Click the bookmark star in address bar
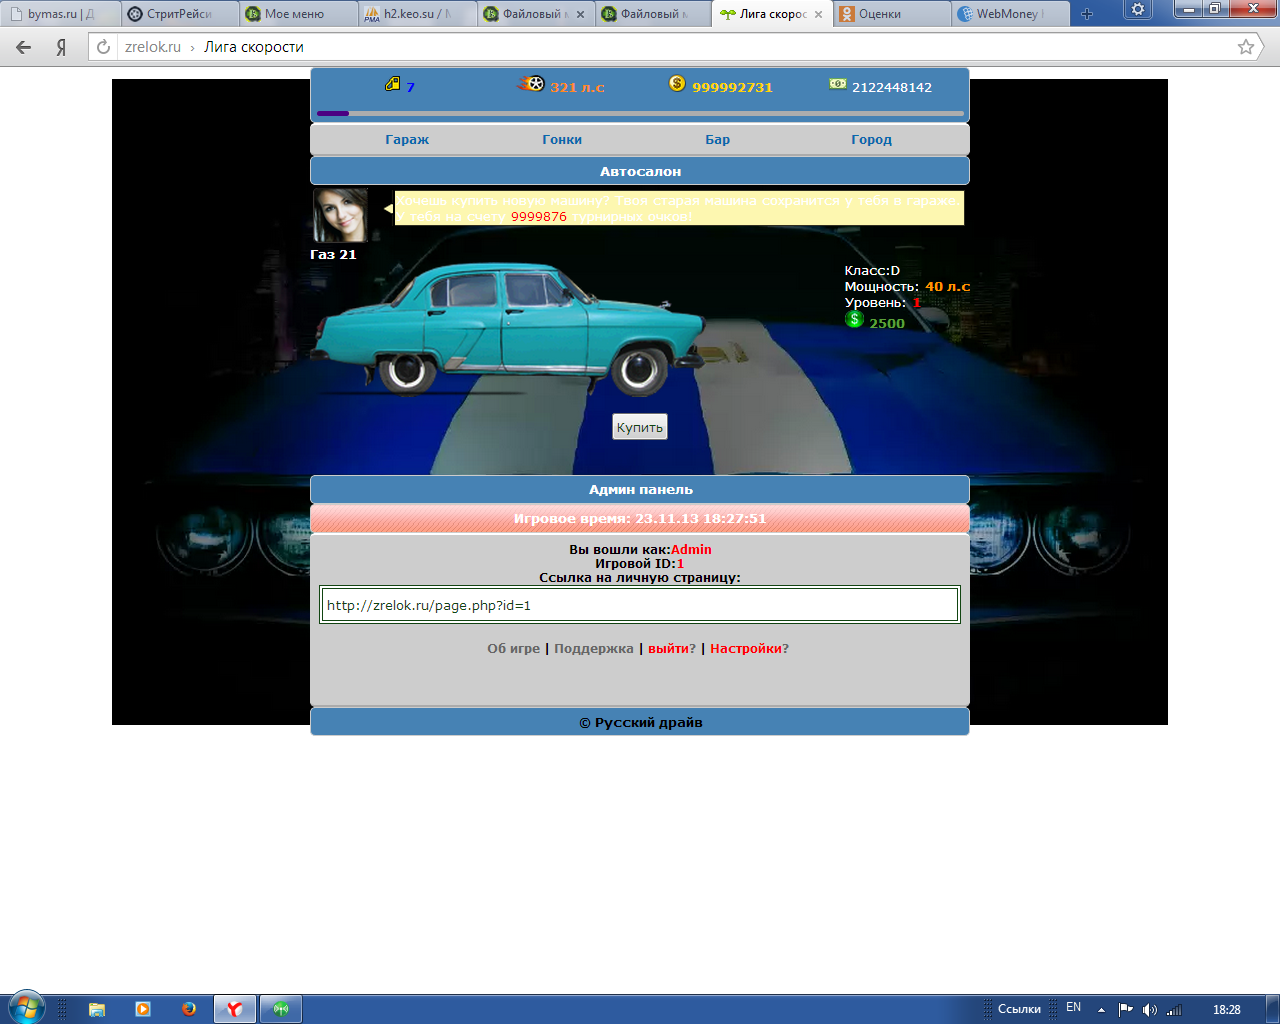The height and width of the screenshot is (1024, 1280). pyautogui.click(x=1246, y=47)
